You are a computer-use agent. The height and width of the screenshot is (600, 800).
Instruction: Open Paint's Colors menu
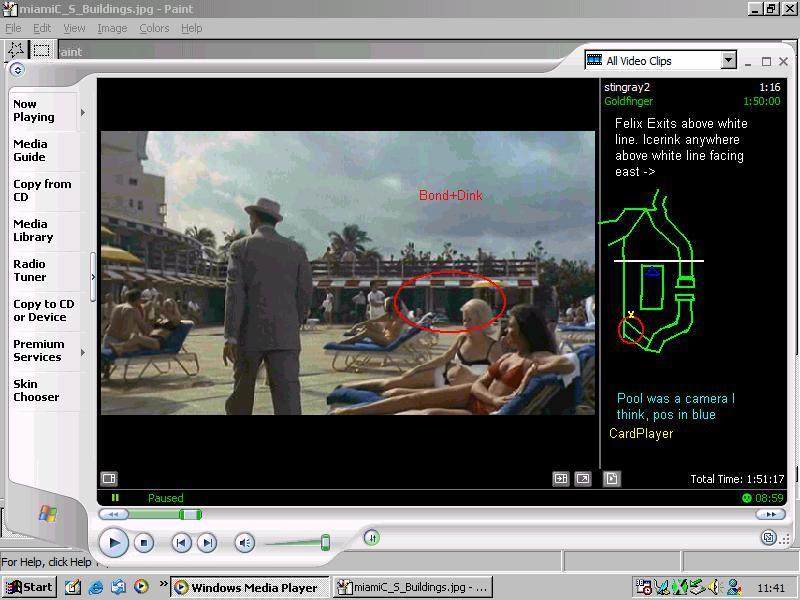[154, 29]
